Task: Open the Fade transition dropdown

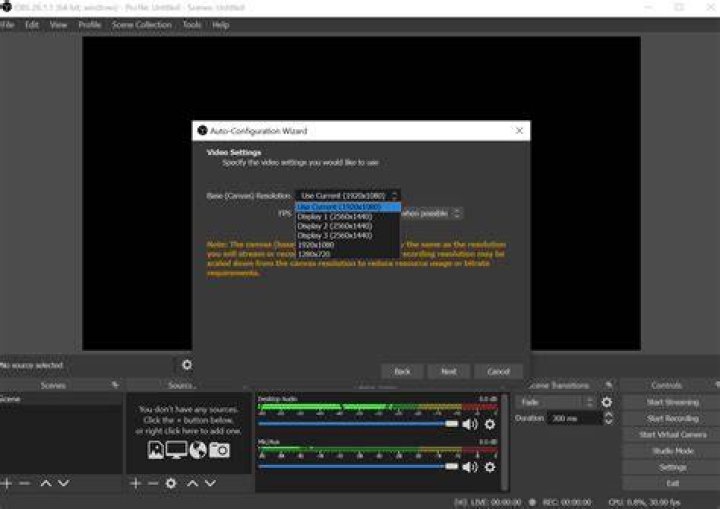Action: [555, 402]
